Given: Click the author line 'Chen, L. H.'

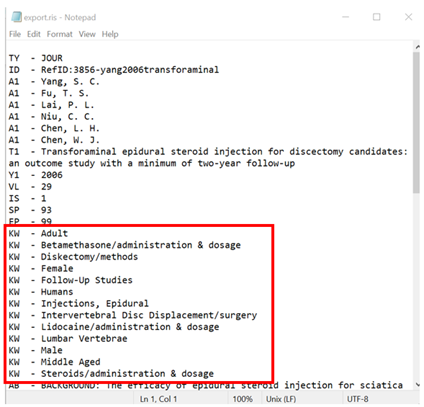Looking at the screenshot, I should (54, 128).
